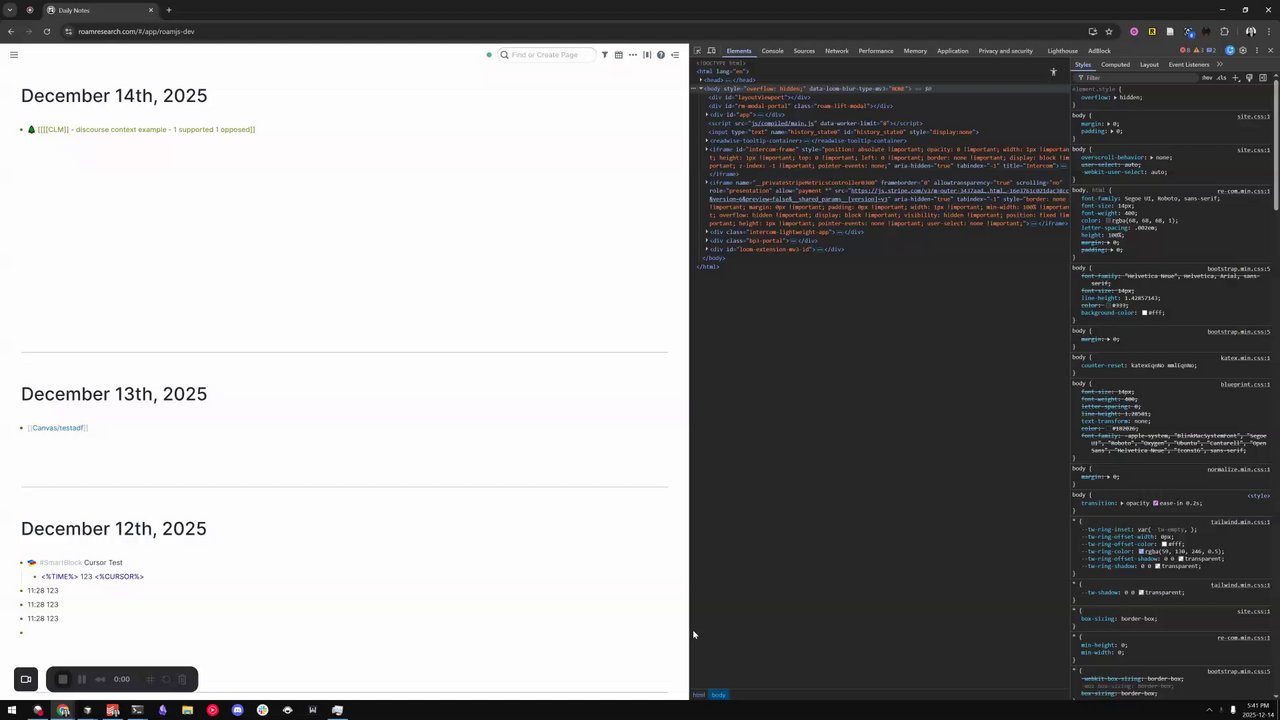Screen dimensions: 1280x720
Task: Open Discord from the taskbar
Action: 237,711
